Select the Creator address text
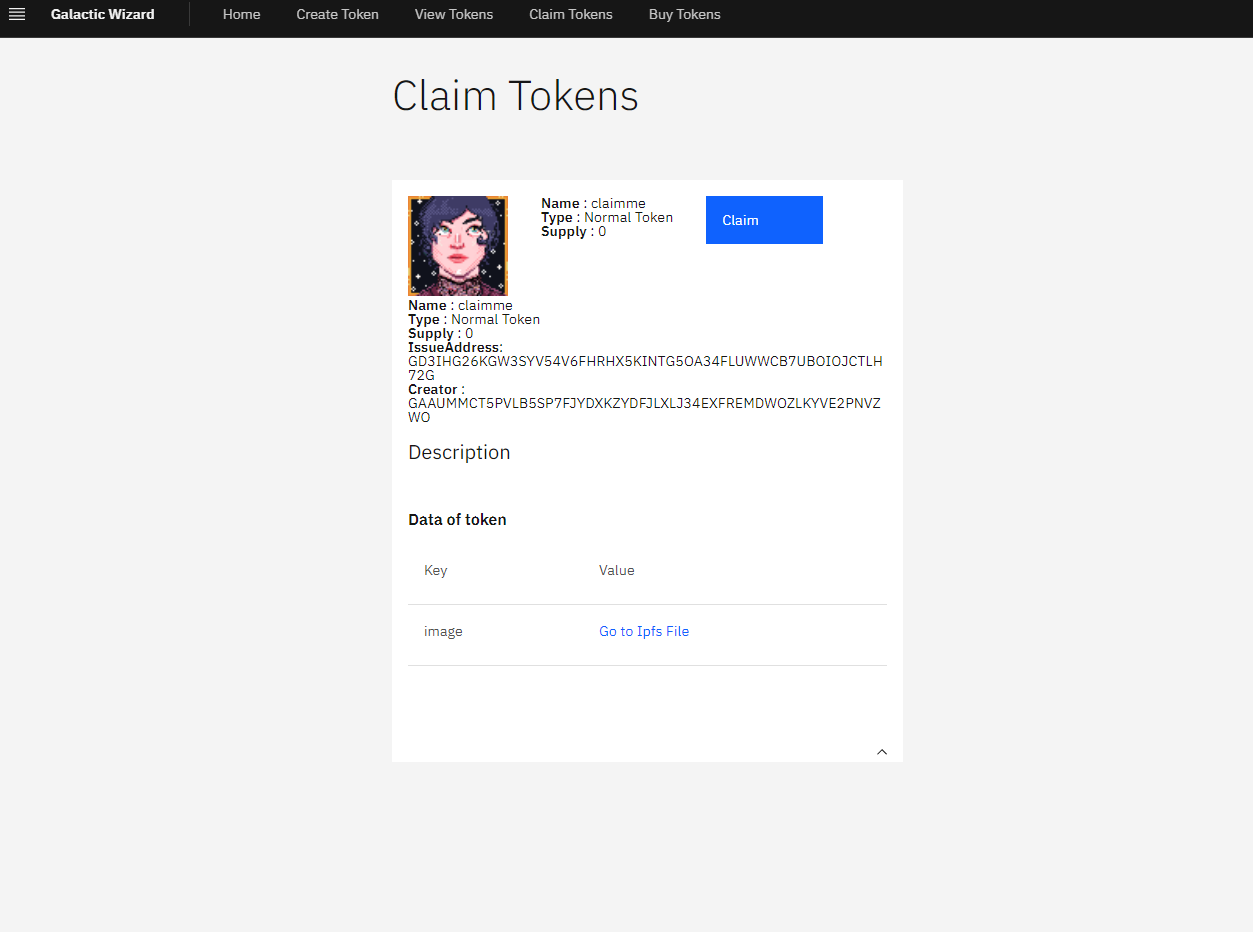Screen dimensions: 1253x932 coord(645,410)
